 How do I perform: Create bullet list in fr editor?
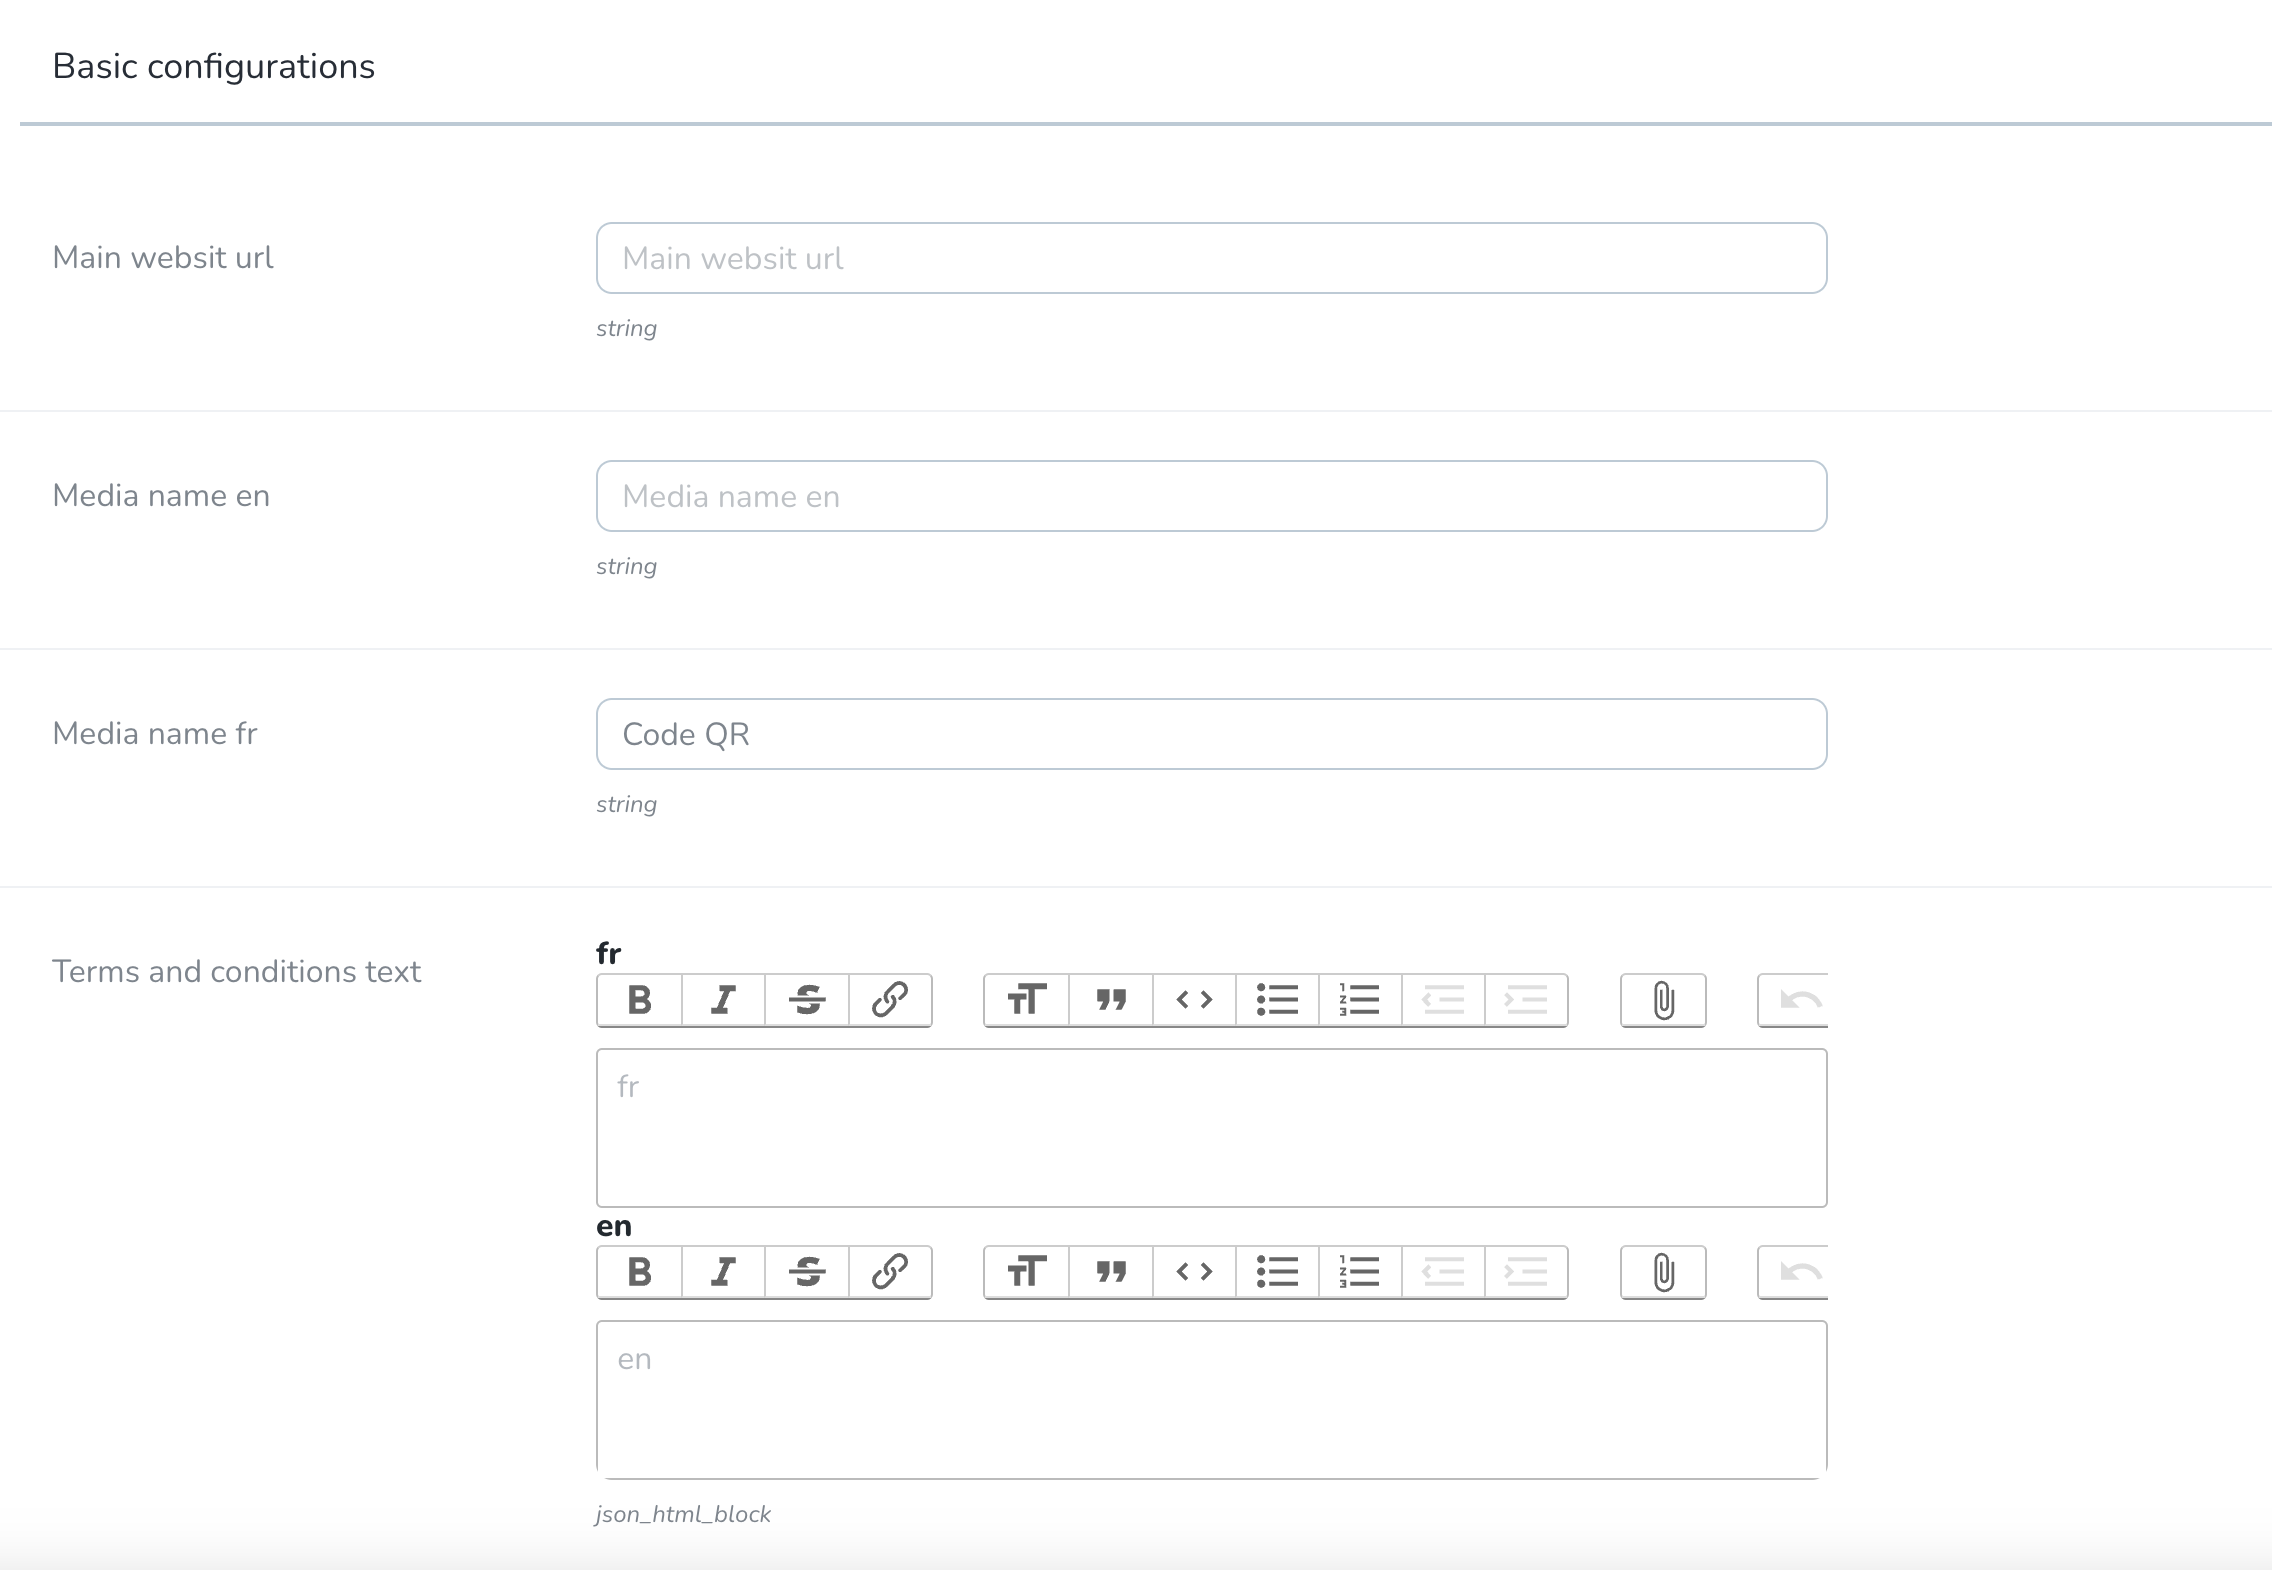coord(1277,1000)
